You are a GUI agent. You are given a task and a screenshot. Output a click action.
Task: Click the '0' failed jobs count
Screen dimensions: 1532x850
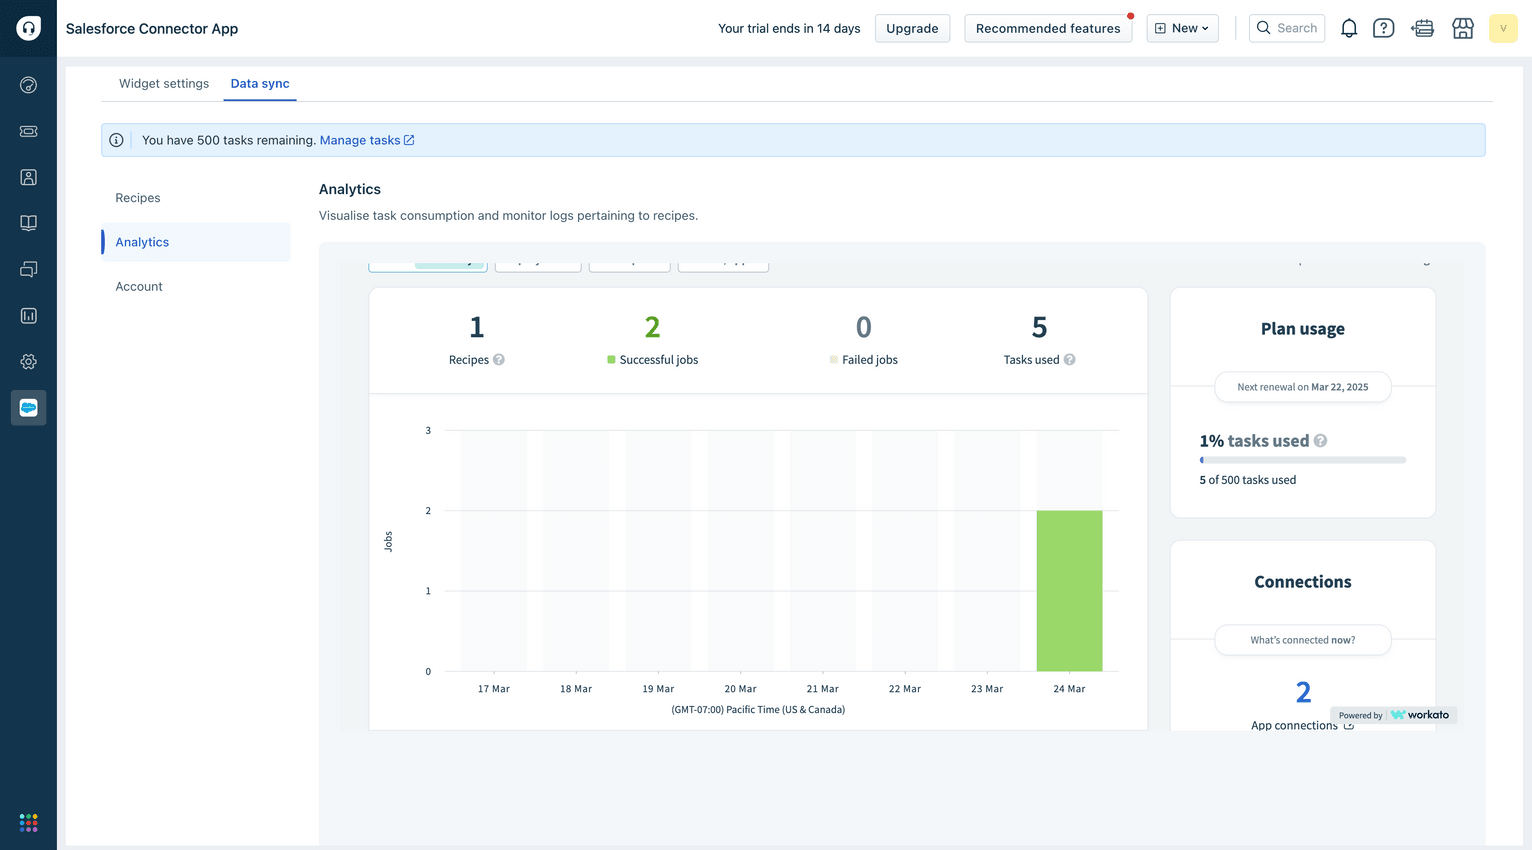click(x=864, y=327)
